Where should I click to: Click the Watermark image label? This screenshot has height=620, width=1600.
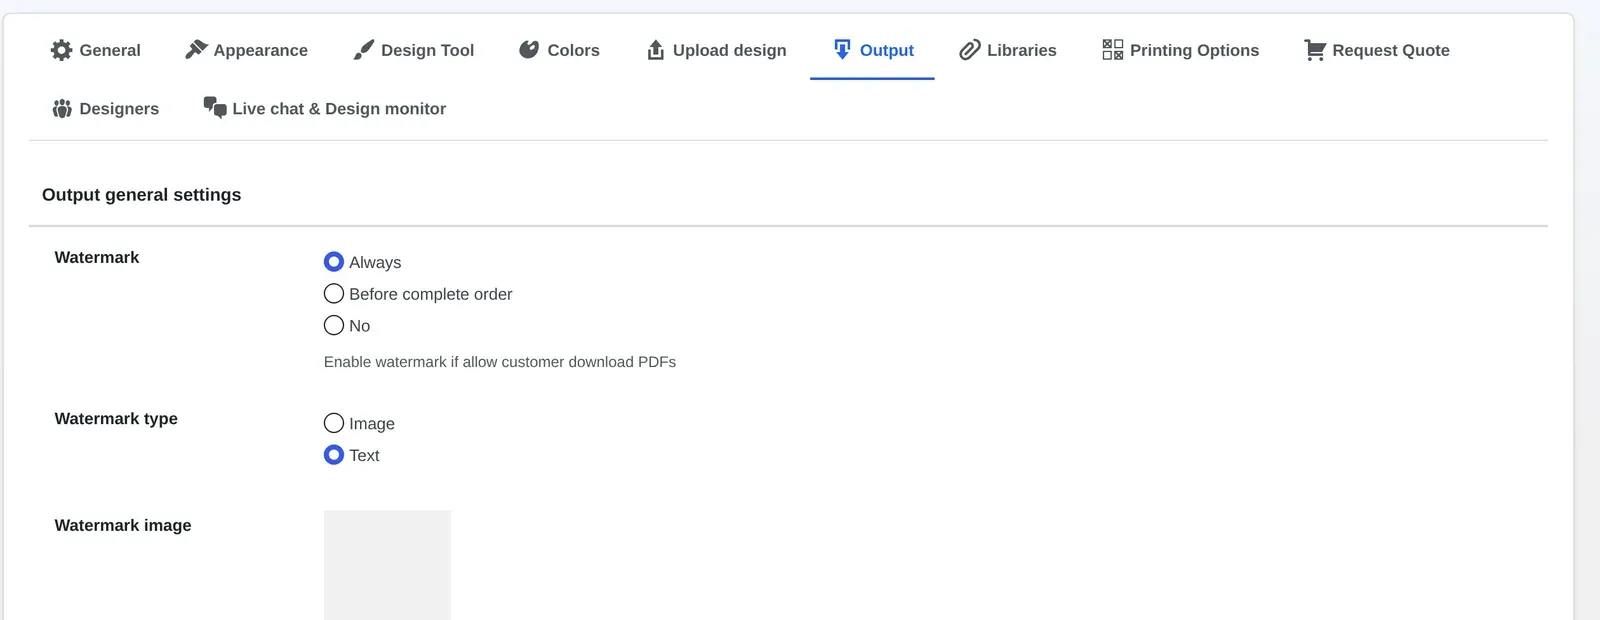(123, 526)
